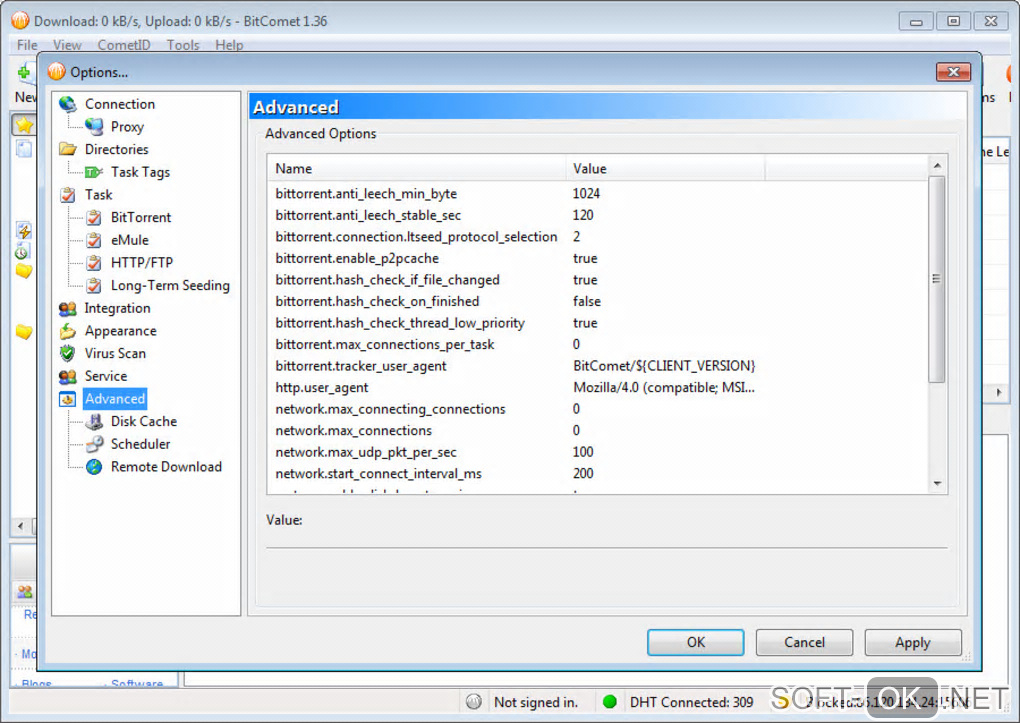The height and width of the screenshot is (723, 1020).
Task: Select http.user_agent row
Action: click(x=597, y=387)
